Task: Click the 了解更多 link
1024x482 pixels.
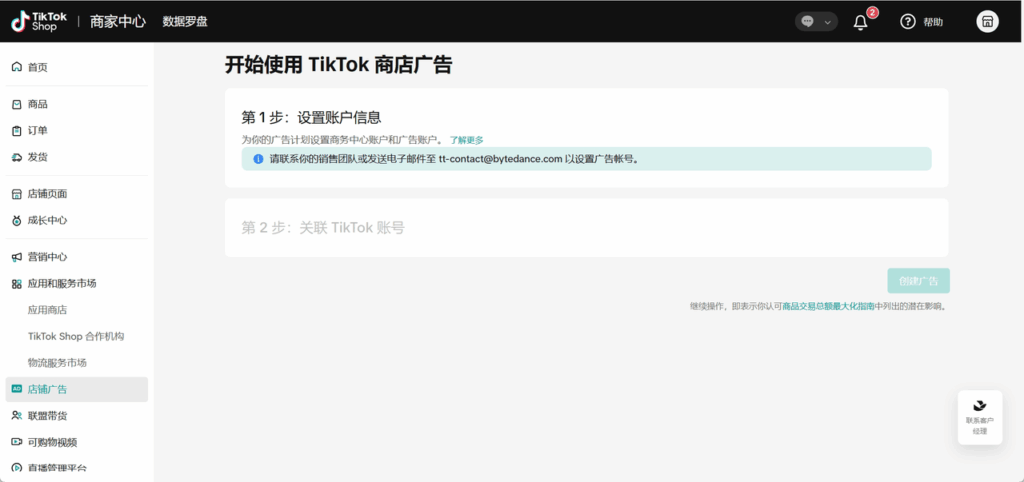Action: 466,140
